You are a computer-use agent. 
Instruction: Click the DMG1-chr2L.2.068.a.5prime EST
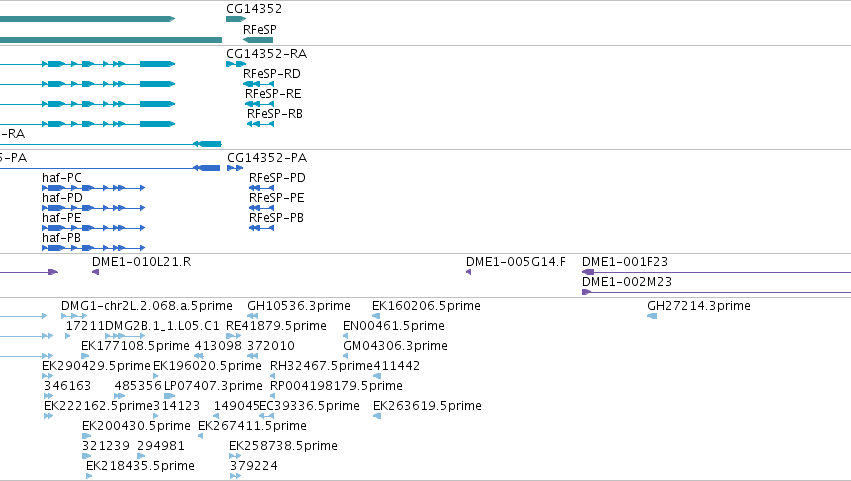pos(74,316)
